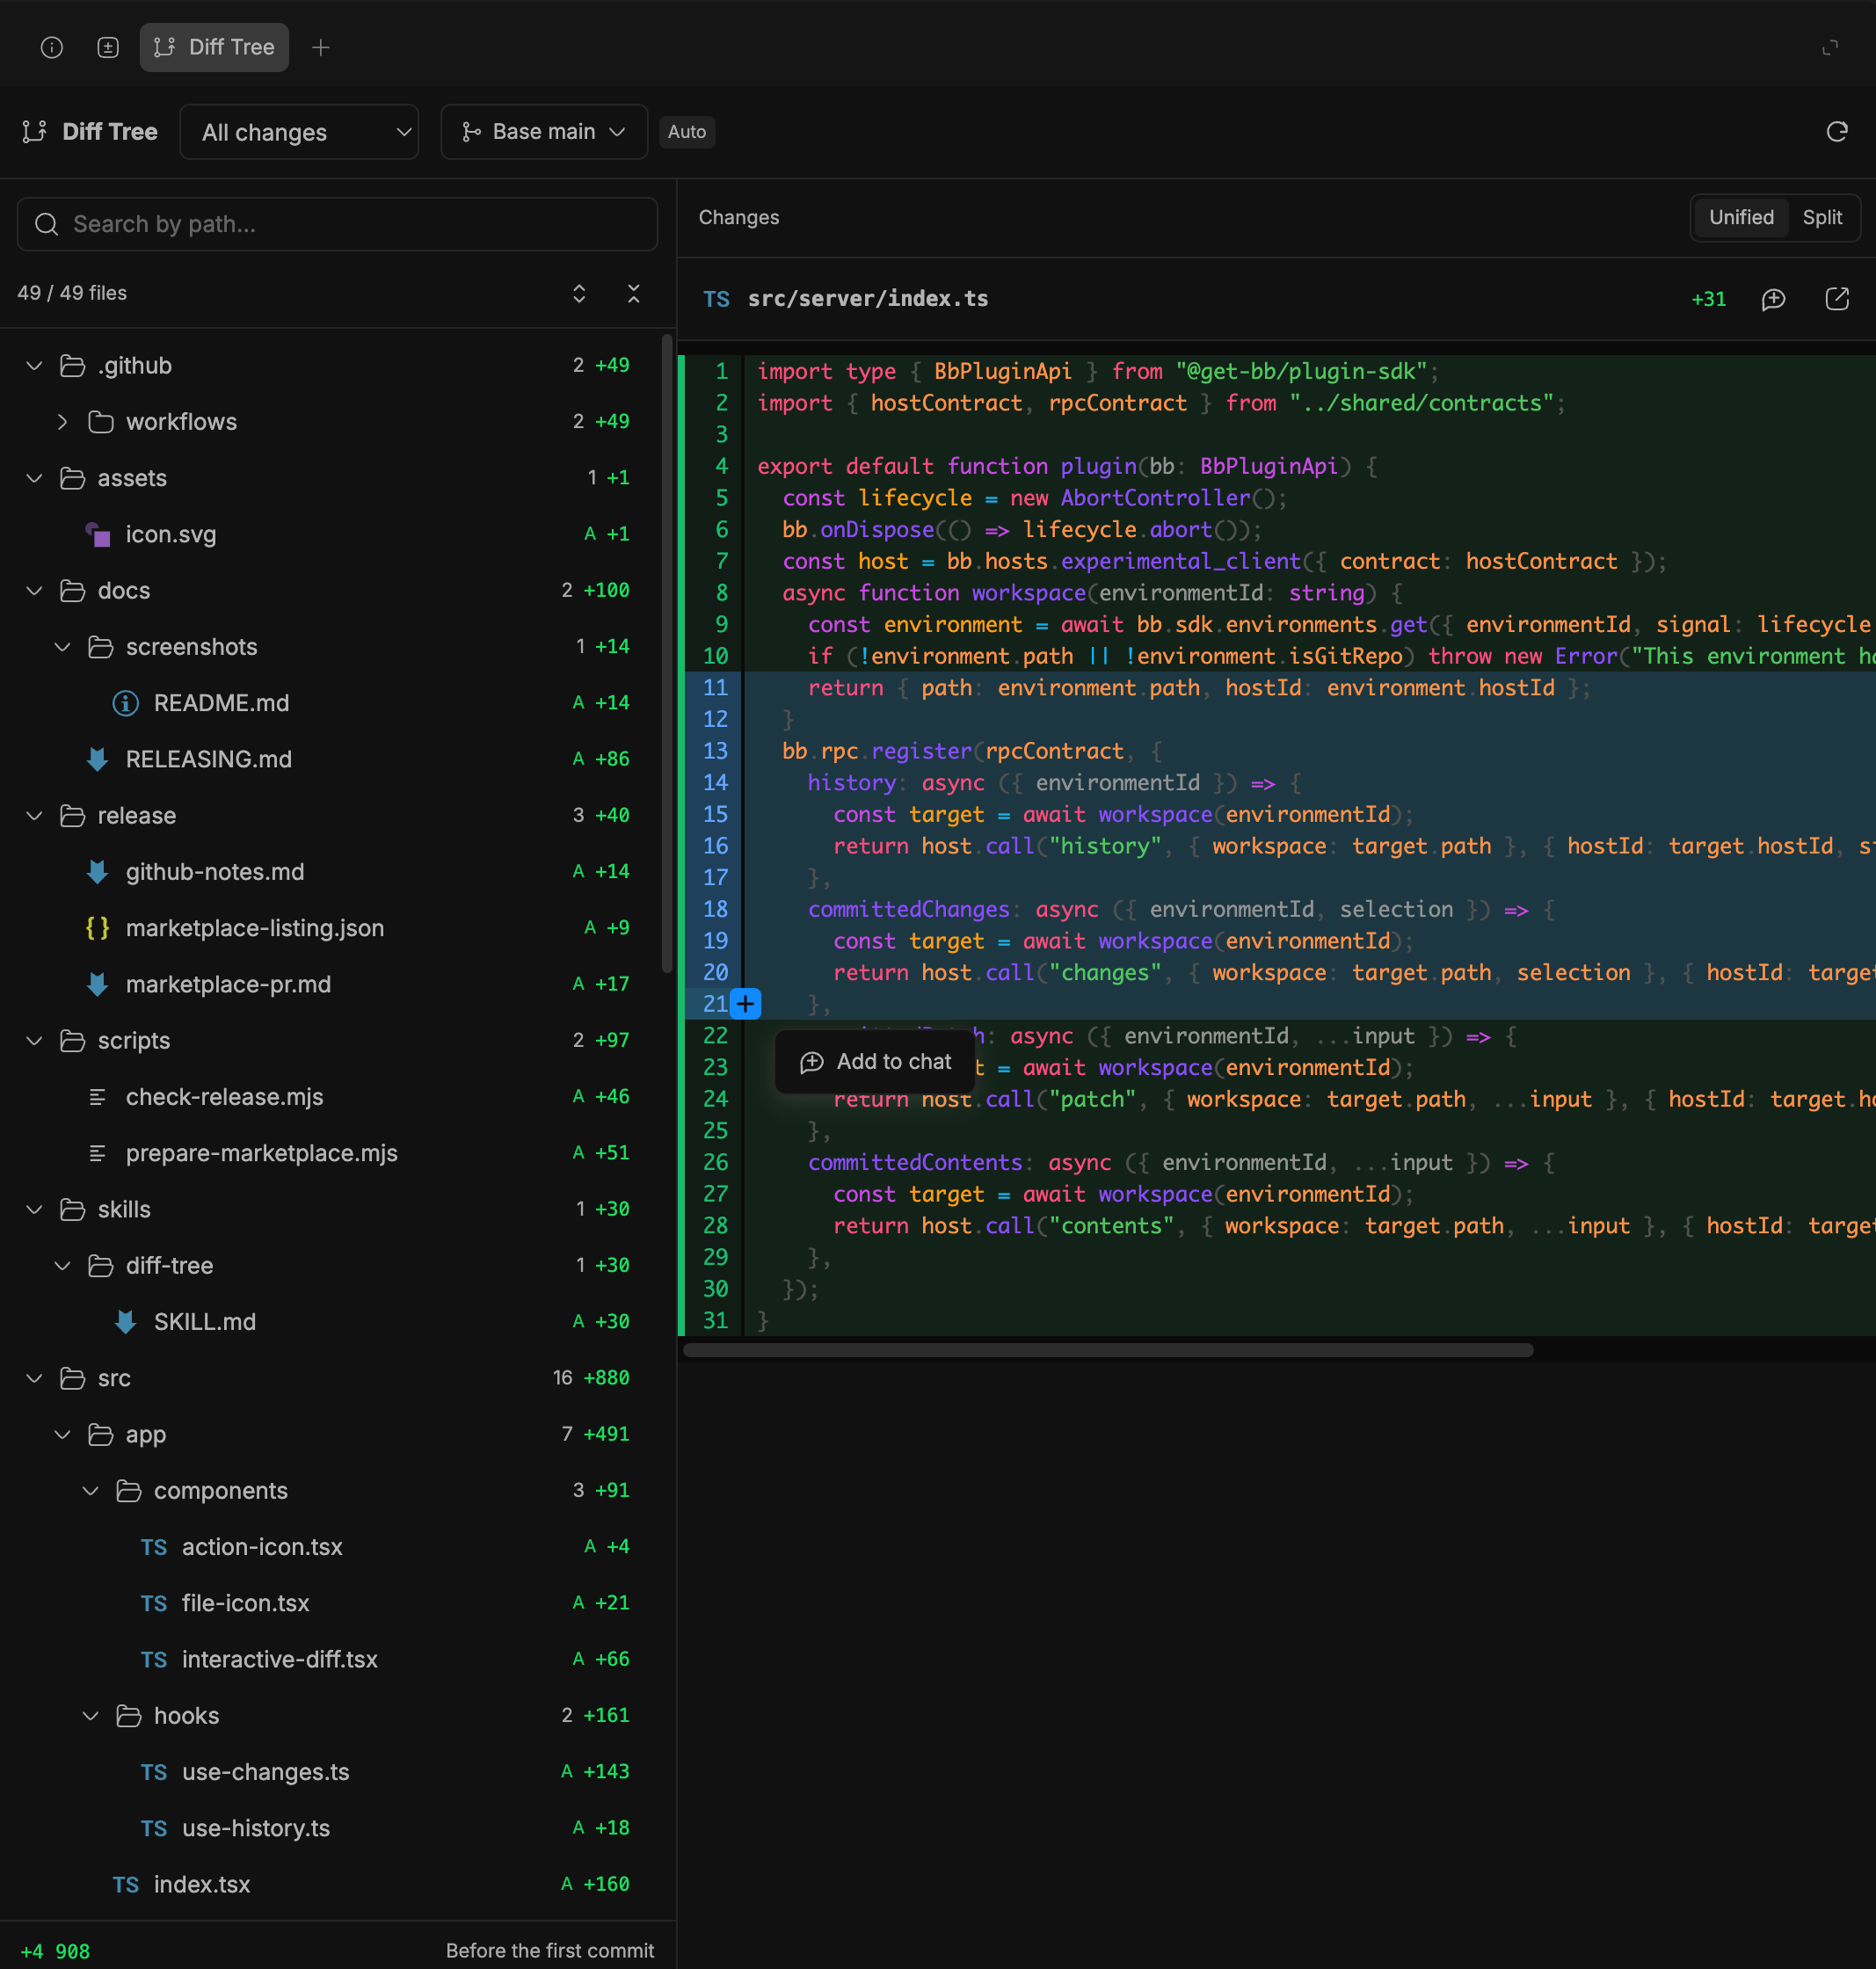Switch to Unified diff view
This screenshot has width=1876, height=1969.
[x=1740, y=217]
